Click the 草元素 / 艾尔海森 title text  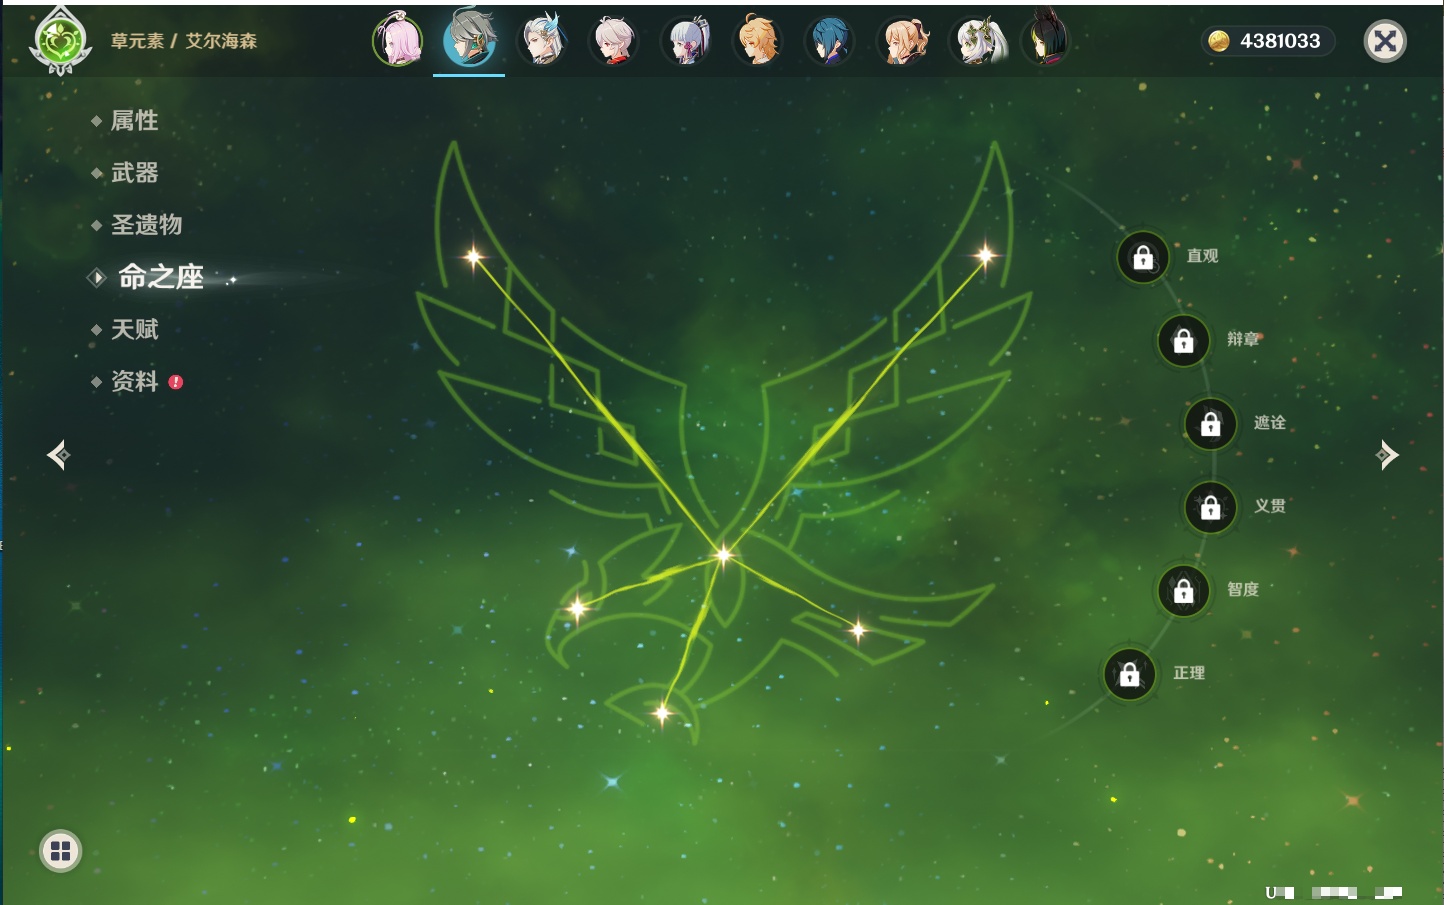[184, 41]
